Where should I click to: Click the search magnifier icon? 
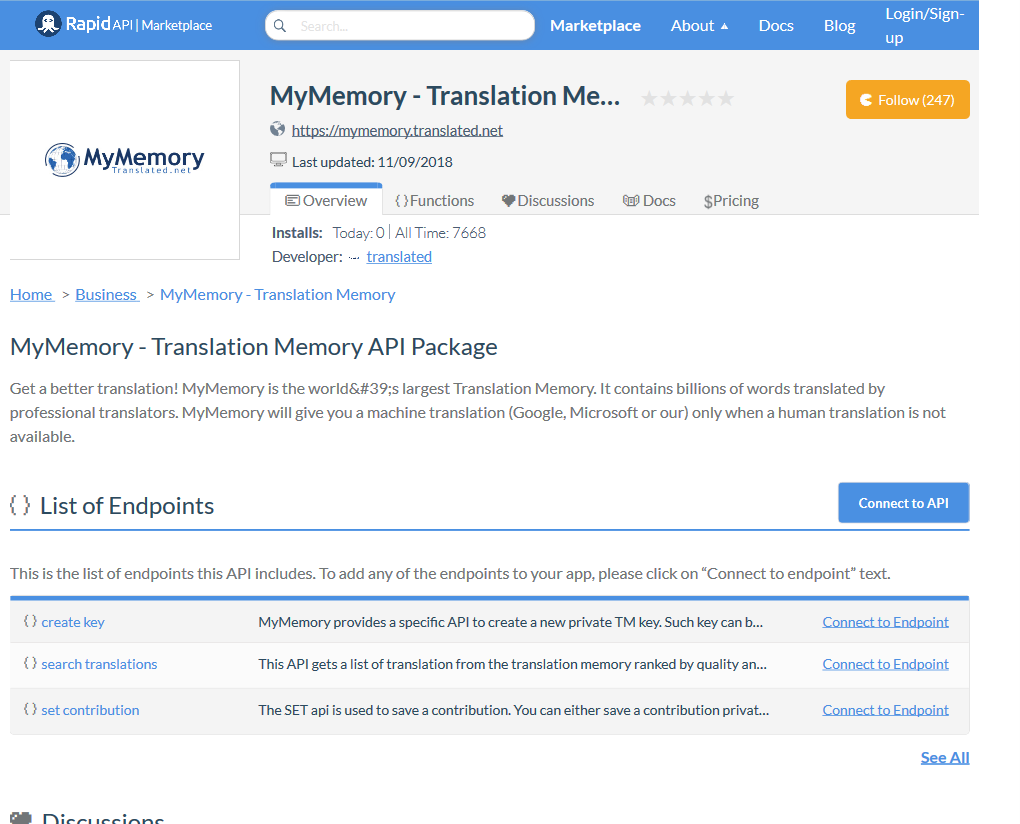[x=280, y=26]
